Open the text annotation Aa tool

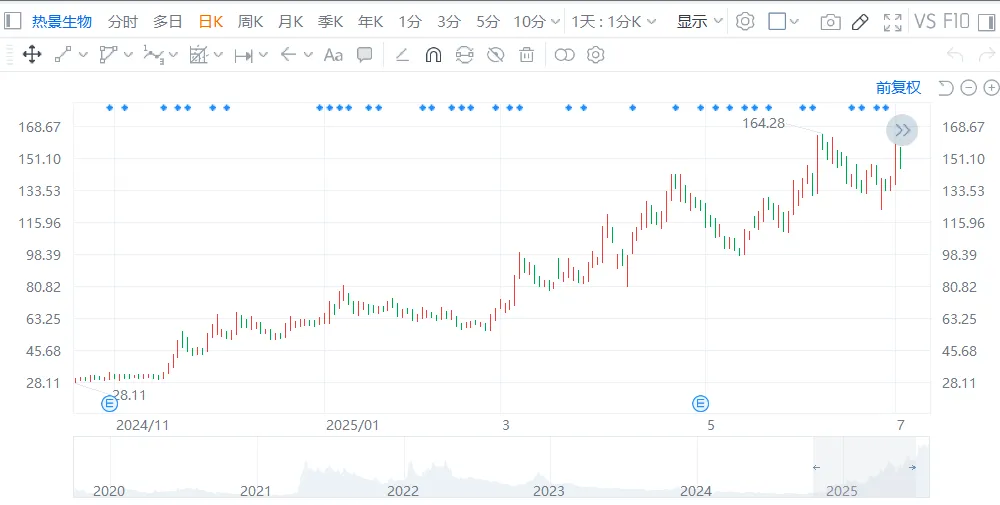pyautogui.click(x=333, y=55)
